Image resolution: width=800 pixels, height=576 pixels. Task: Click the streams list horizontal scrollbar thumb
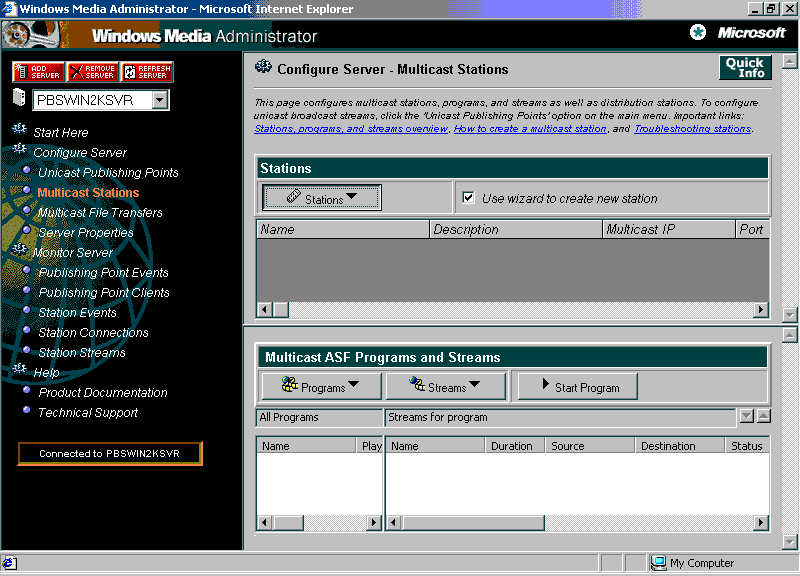472,523
